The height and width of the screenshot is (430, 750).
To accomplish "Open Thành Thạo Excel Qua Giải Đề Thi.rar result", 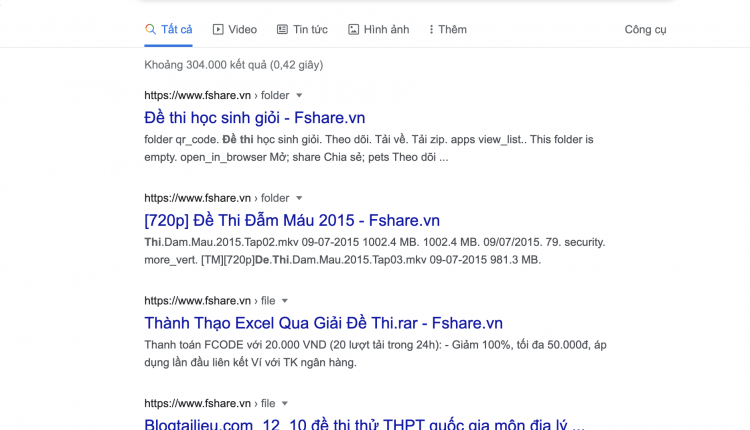I will click(323, 323).
